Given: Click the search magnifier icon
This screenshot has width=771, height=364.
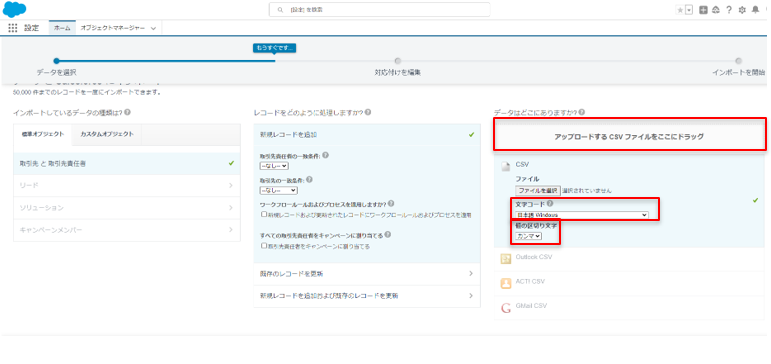Looking at the screenshot, I should click(280, 10).
